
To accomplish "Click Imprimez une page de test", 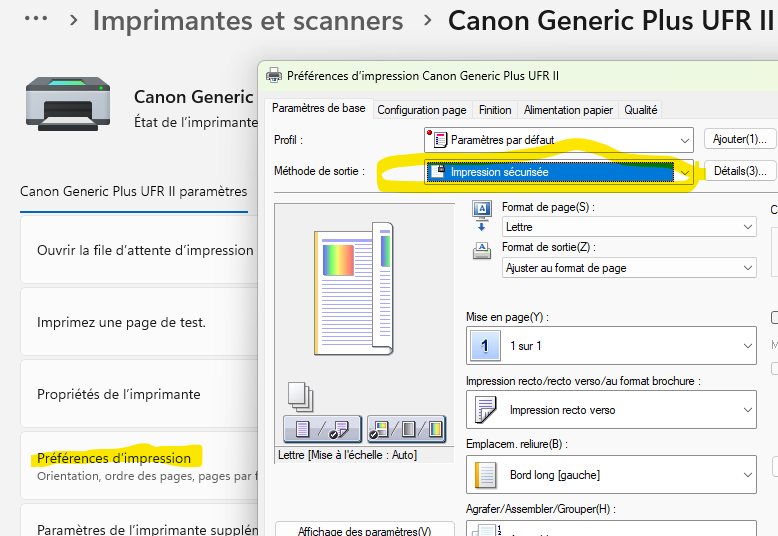I will coord(139,322).
